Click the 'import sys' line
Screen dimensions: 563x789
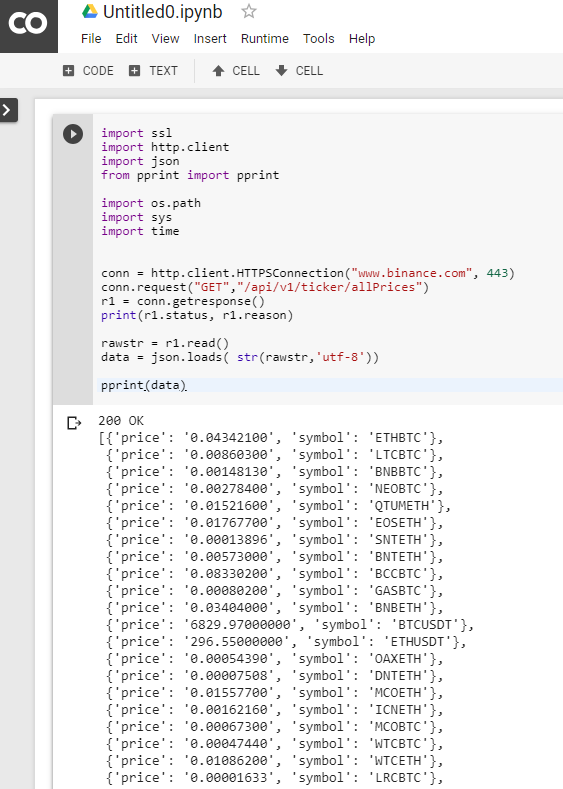[136, 217]
